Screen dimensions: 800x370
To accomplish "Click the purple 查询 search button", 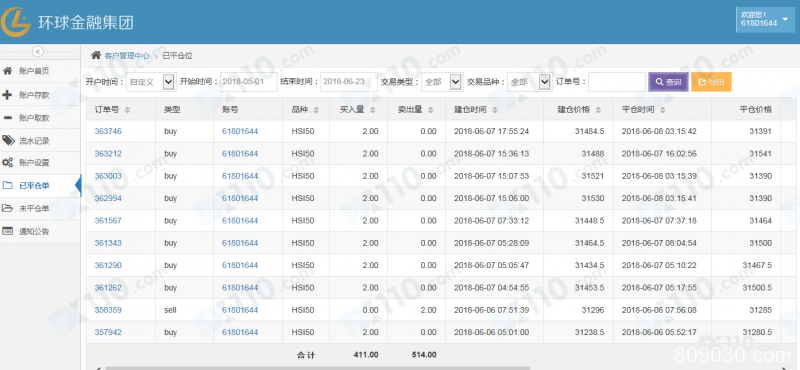I will tap(668, 82).
